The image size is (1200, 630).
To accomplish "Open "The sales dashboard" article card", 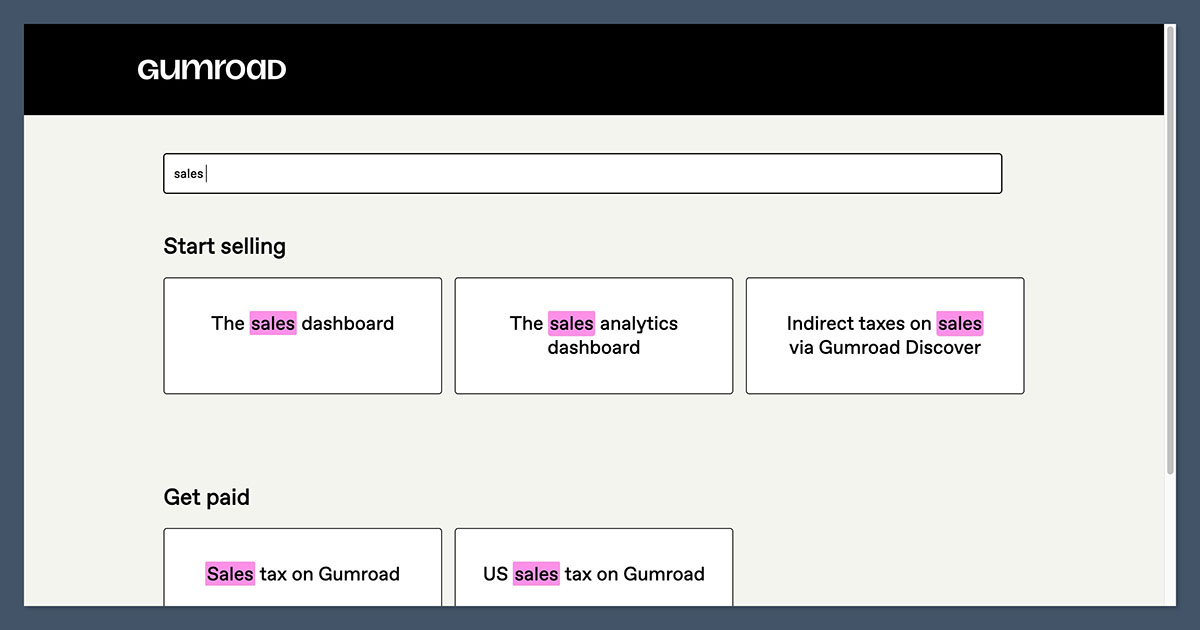I will tap(302, 336).
